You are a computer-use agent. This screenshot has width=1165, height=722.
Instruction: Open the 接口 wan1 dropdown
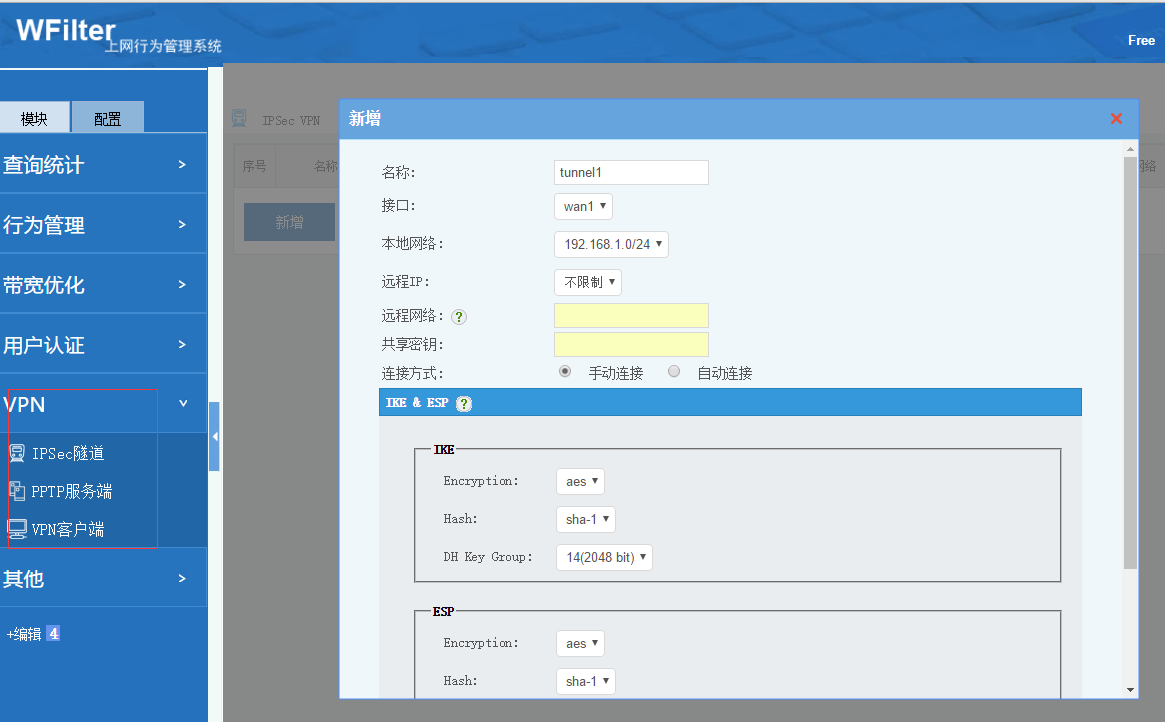[583, 206]
